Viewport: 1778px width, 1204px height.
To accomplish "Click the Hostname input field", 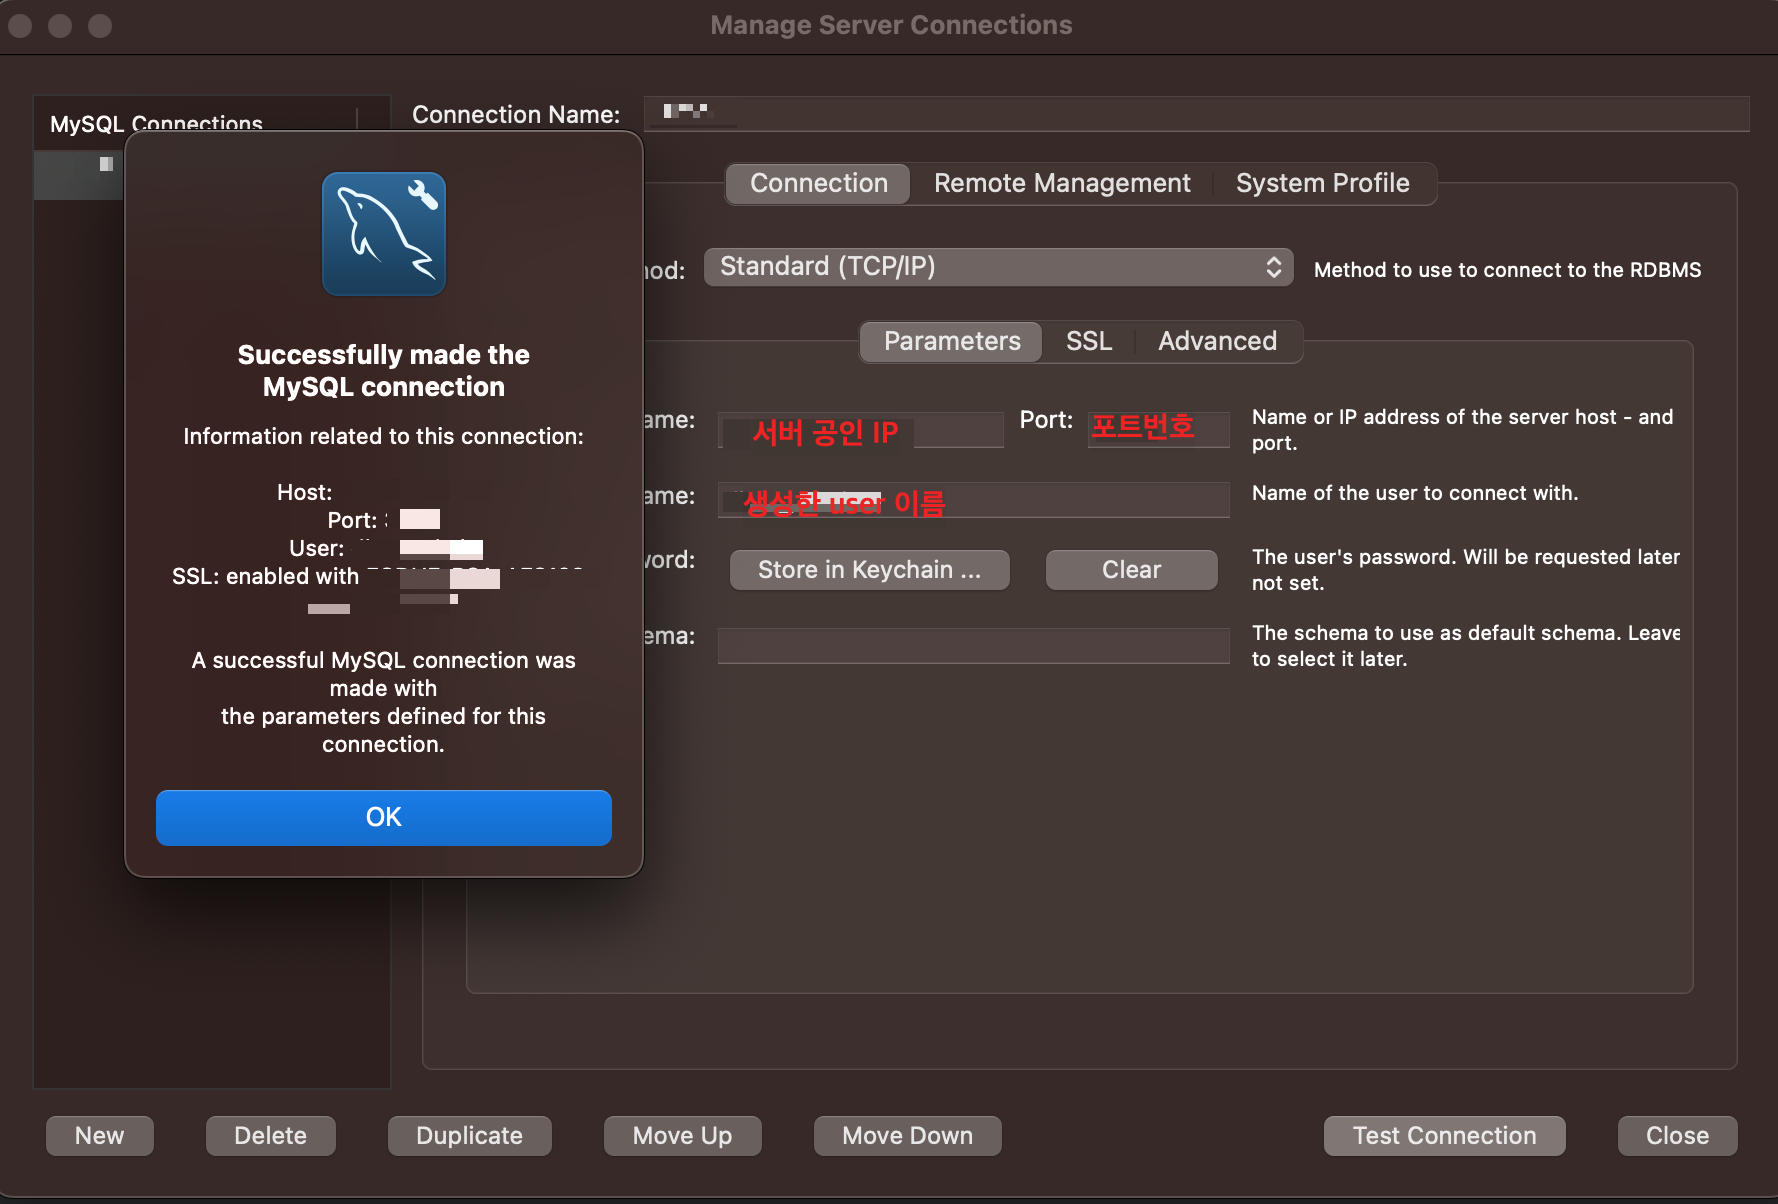I will [x=861, y=430].
